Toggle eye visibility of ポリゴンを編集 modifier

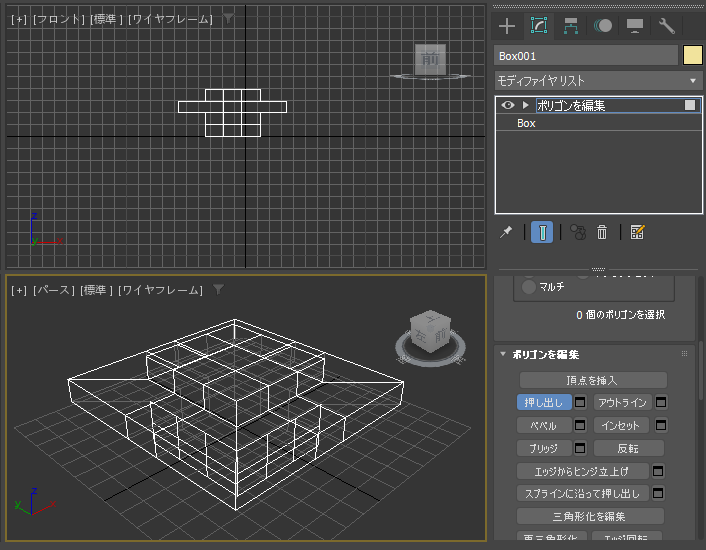coord(508,105)
